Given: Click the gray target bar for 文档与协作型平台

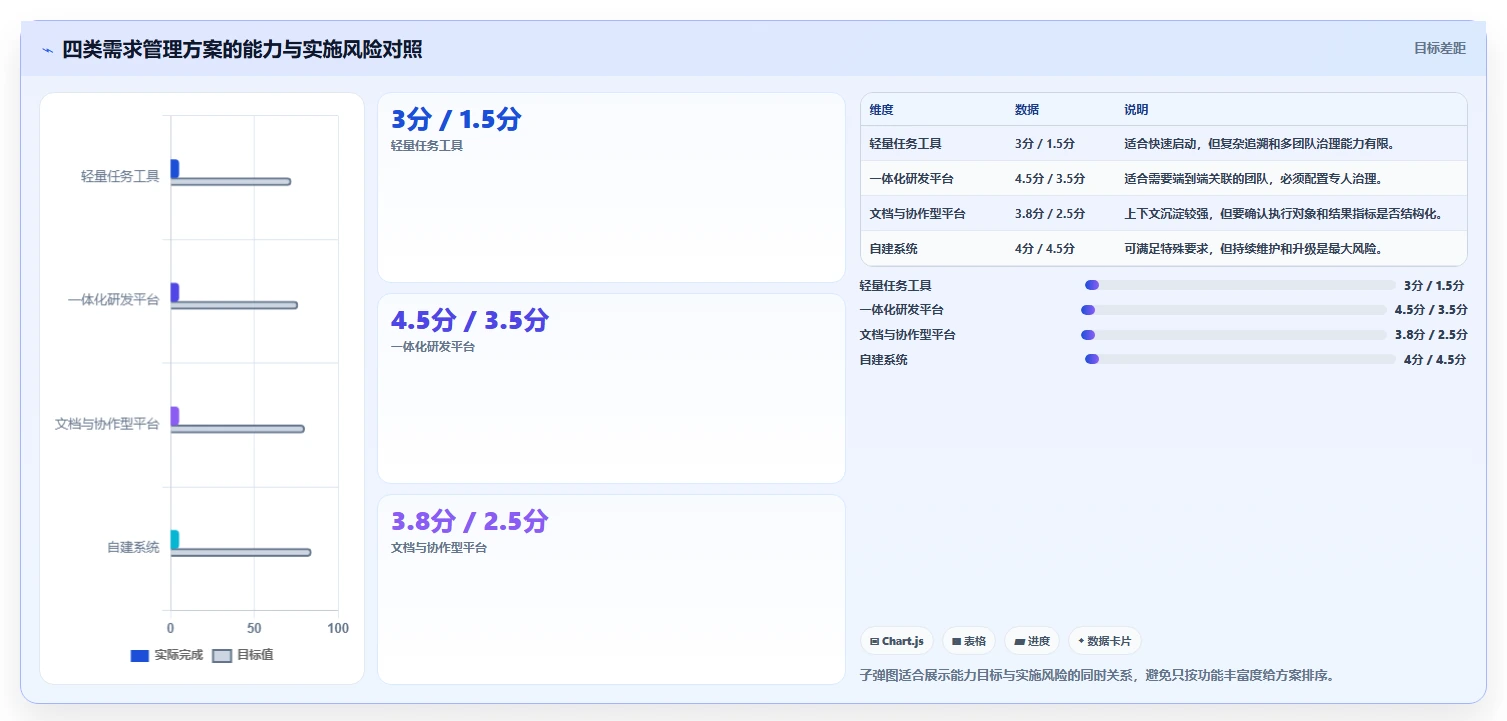Looking at the screenshot, I should [x=238, y=429].
